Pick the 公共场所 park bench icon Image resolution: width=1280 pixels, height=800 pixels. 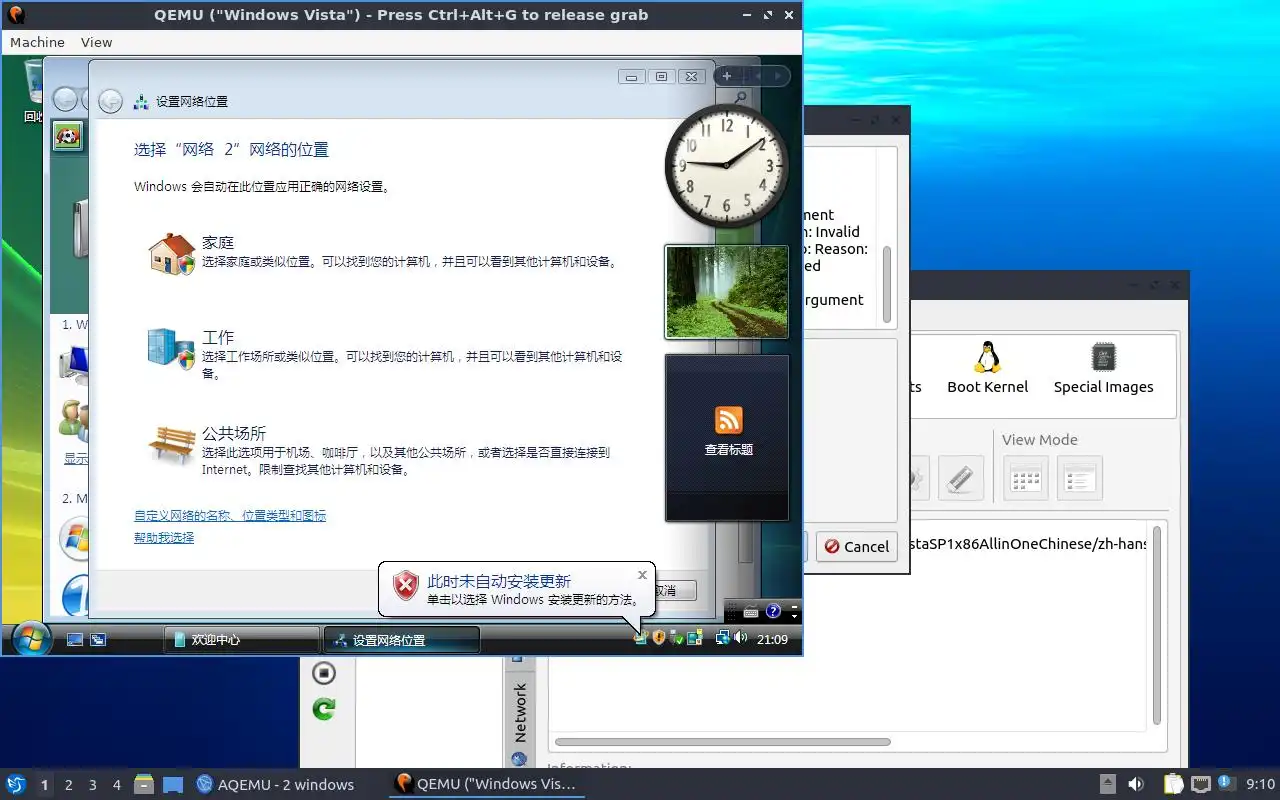tap(171, 444)
